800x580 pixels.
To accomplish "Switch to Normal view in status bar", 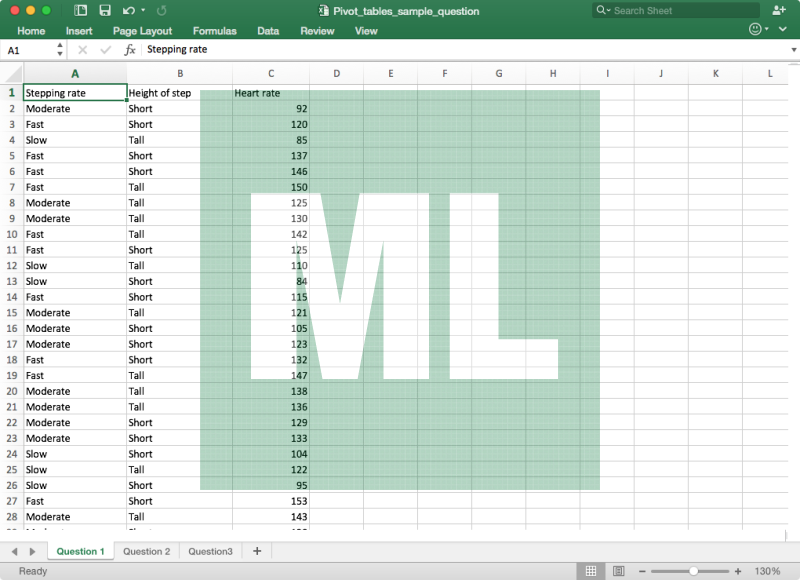I will [x=591, y=571].
